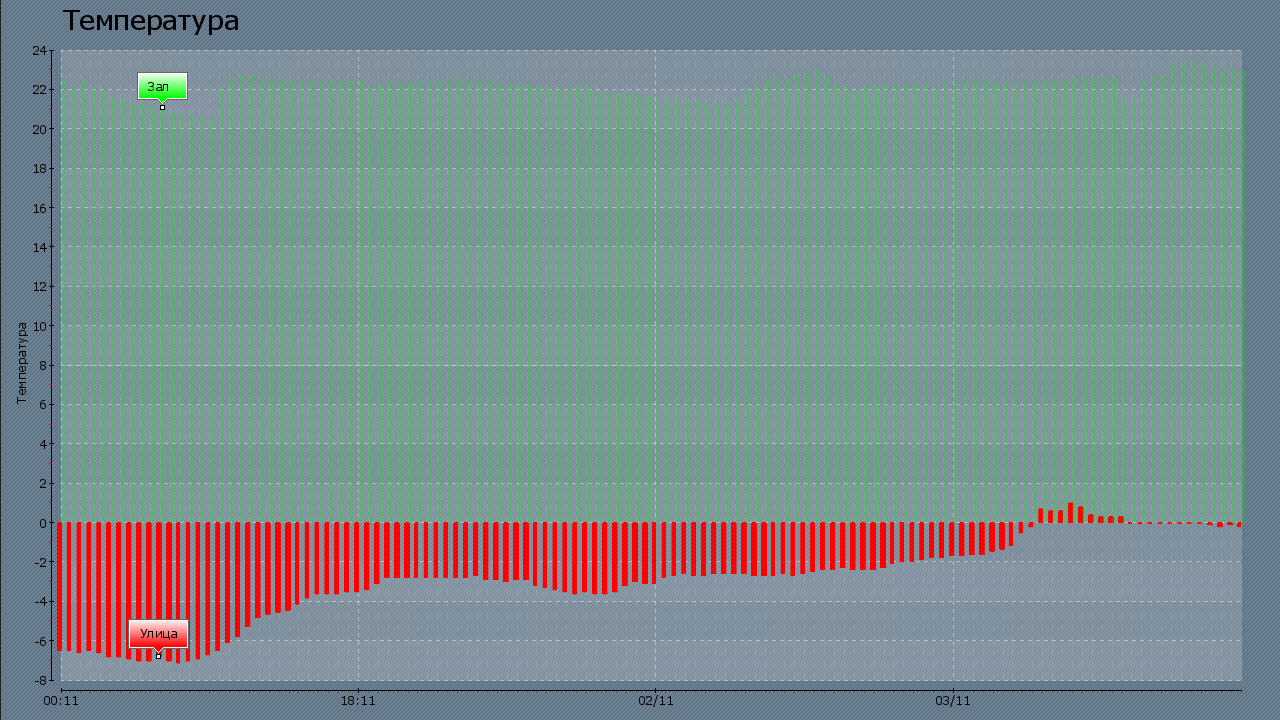Viewport: 1280px width, 720px height.
Task: Select the 02/11 date axis label
Action: [x=655, y=701]
